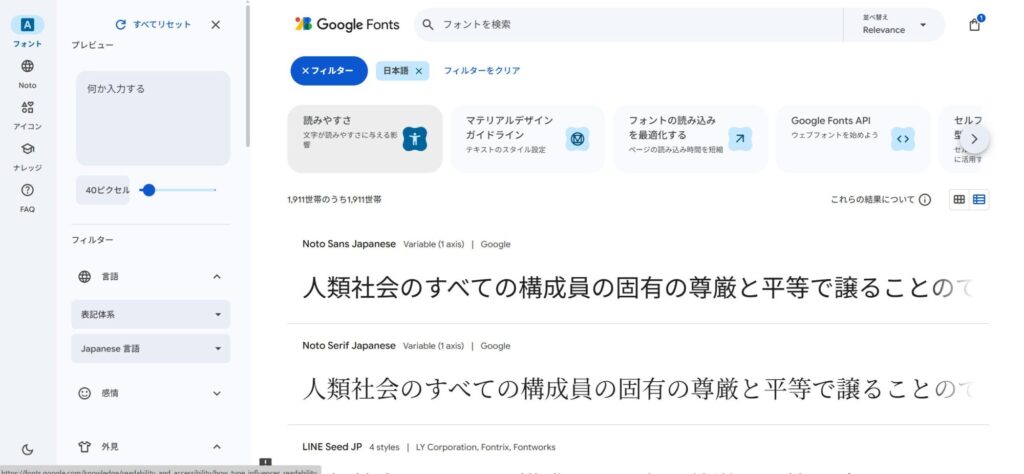The height and width of the screenshot is (474, 1024).
Task: Open the shopping bag selection icon
Action: point(974,25)
